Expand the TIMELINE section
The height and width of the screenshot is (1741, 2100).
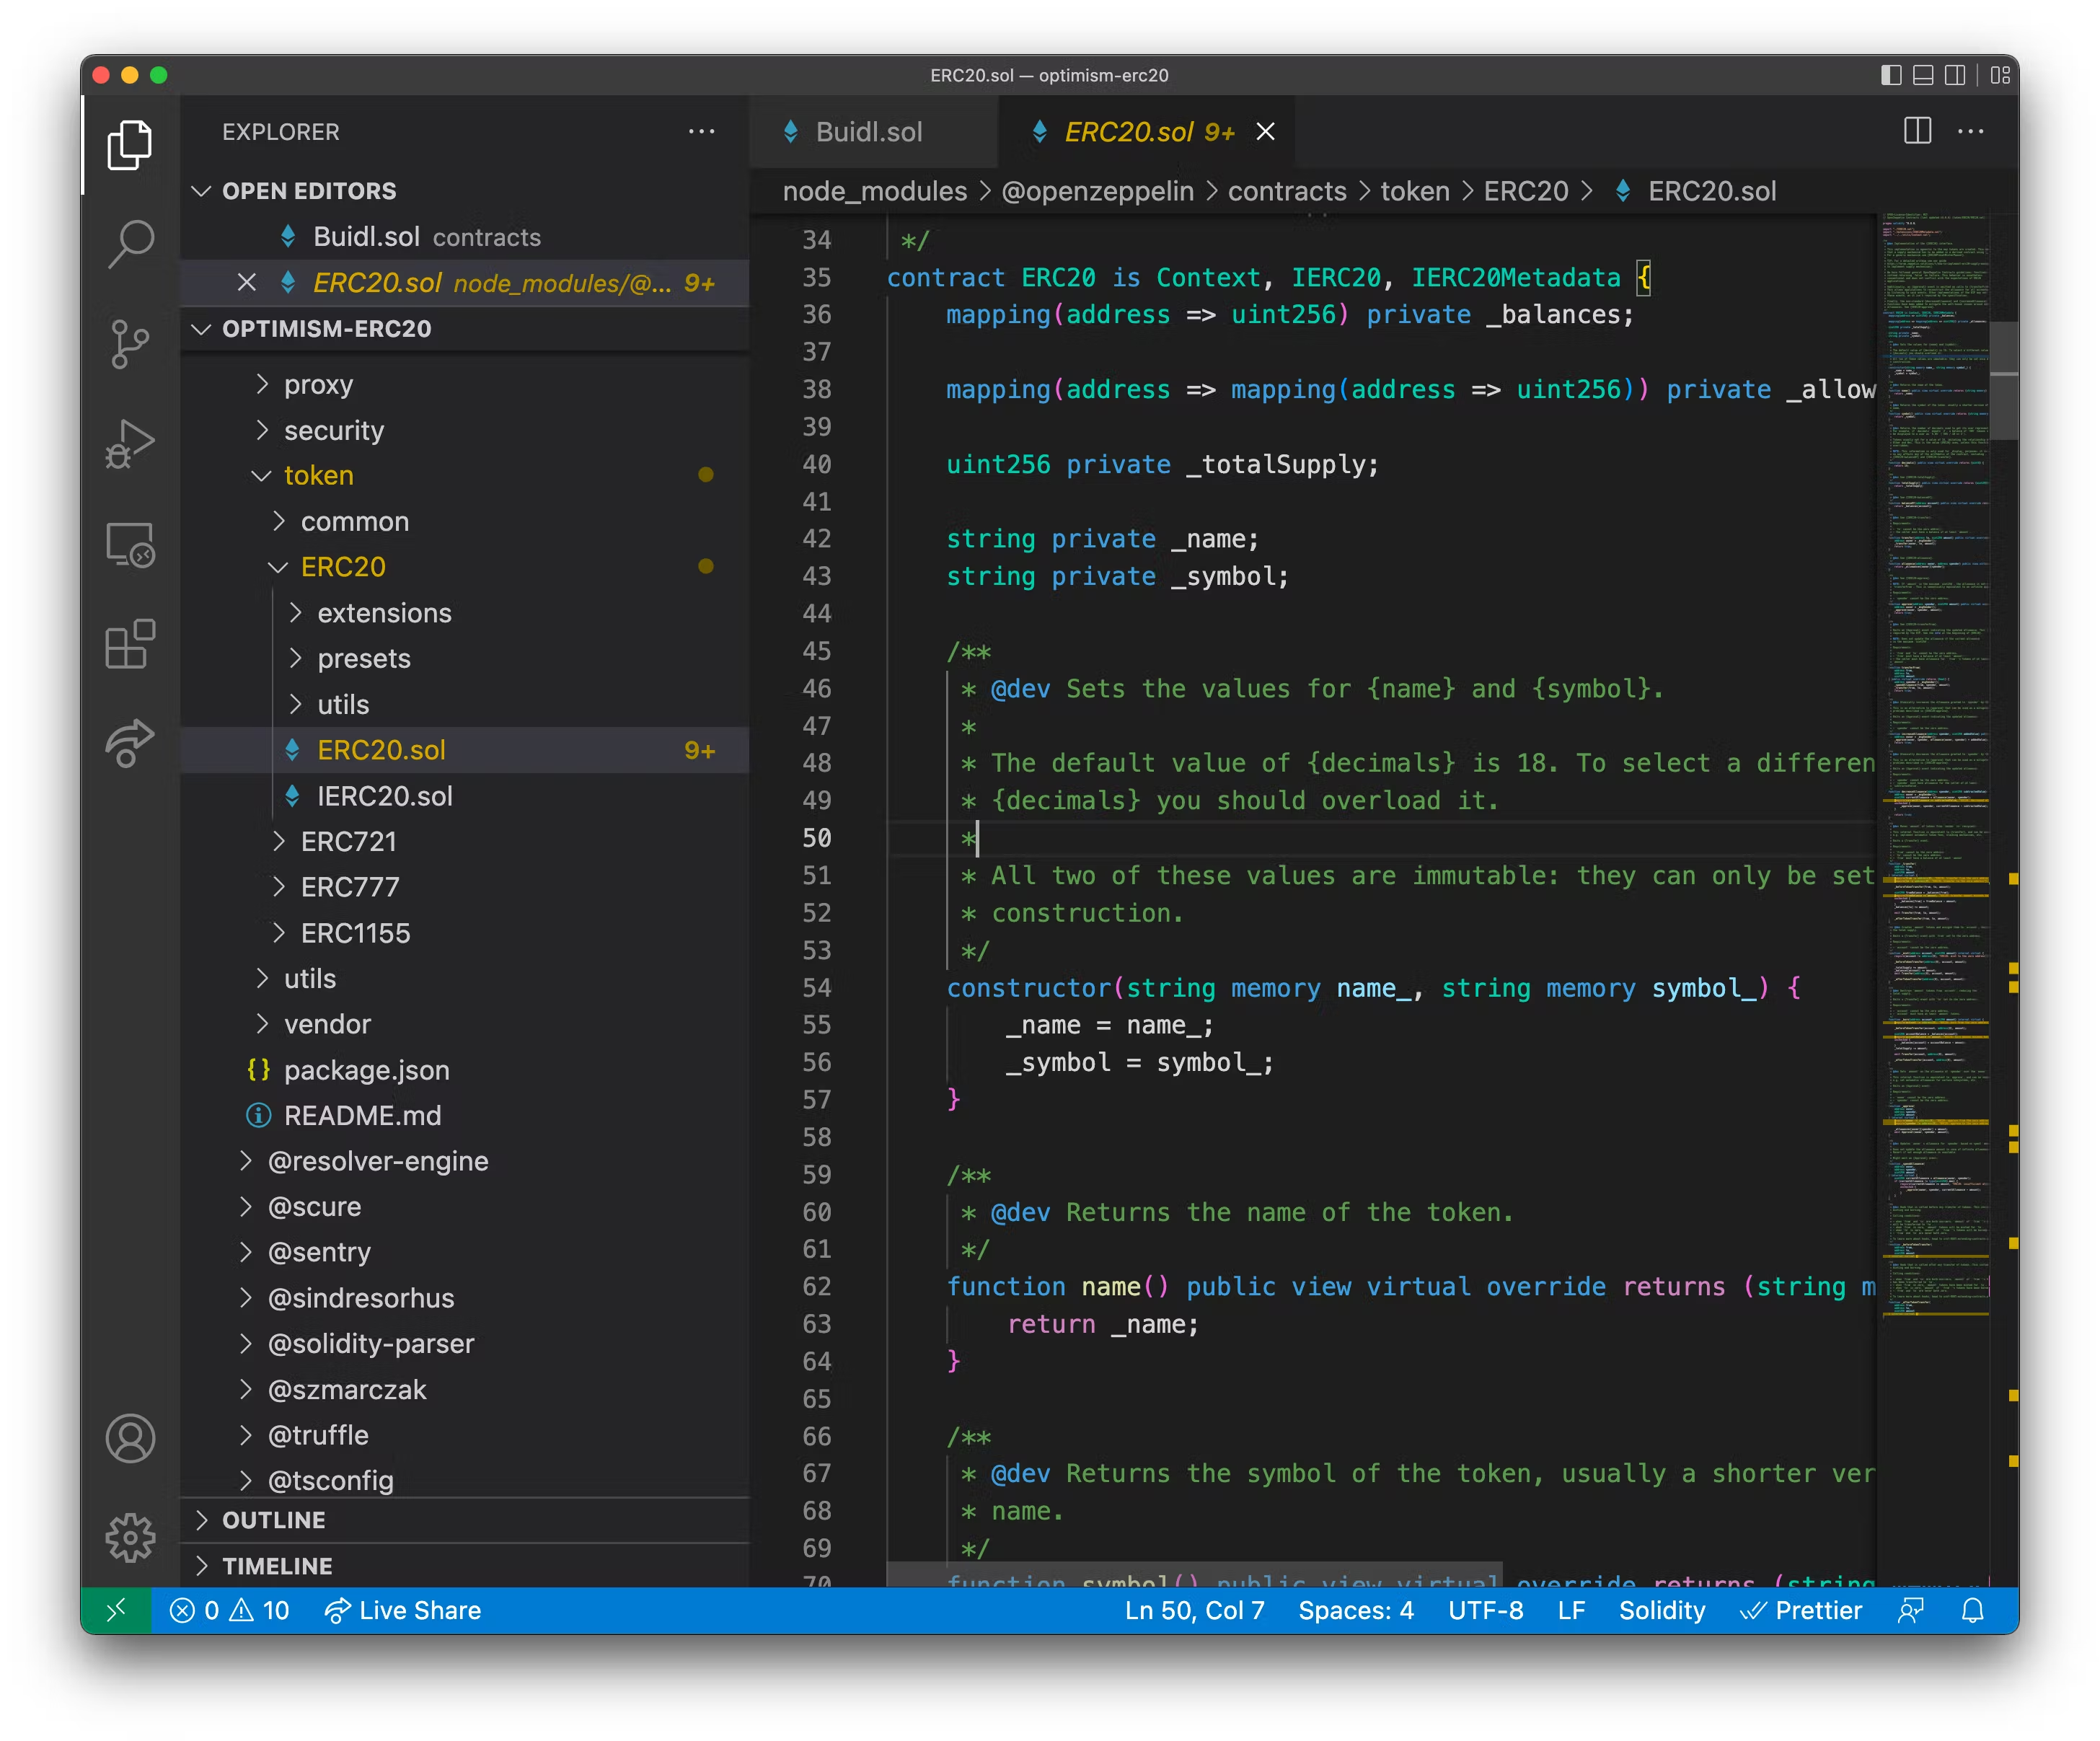[276, 1565]
